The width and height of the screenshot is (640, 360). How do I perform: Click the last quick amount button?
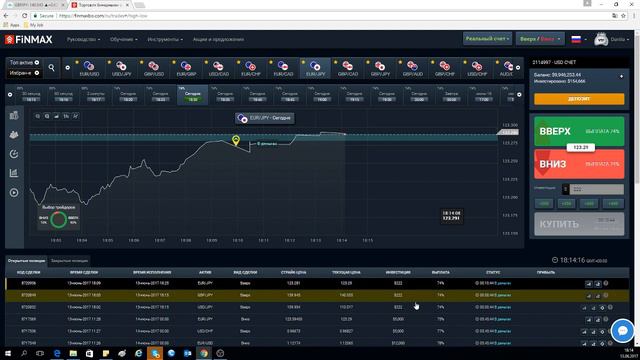pyautogui.click(x=613, y=203)
